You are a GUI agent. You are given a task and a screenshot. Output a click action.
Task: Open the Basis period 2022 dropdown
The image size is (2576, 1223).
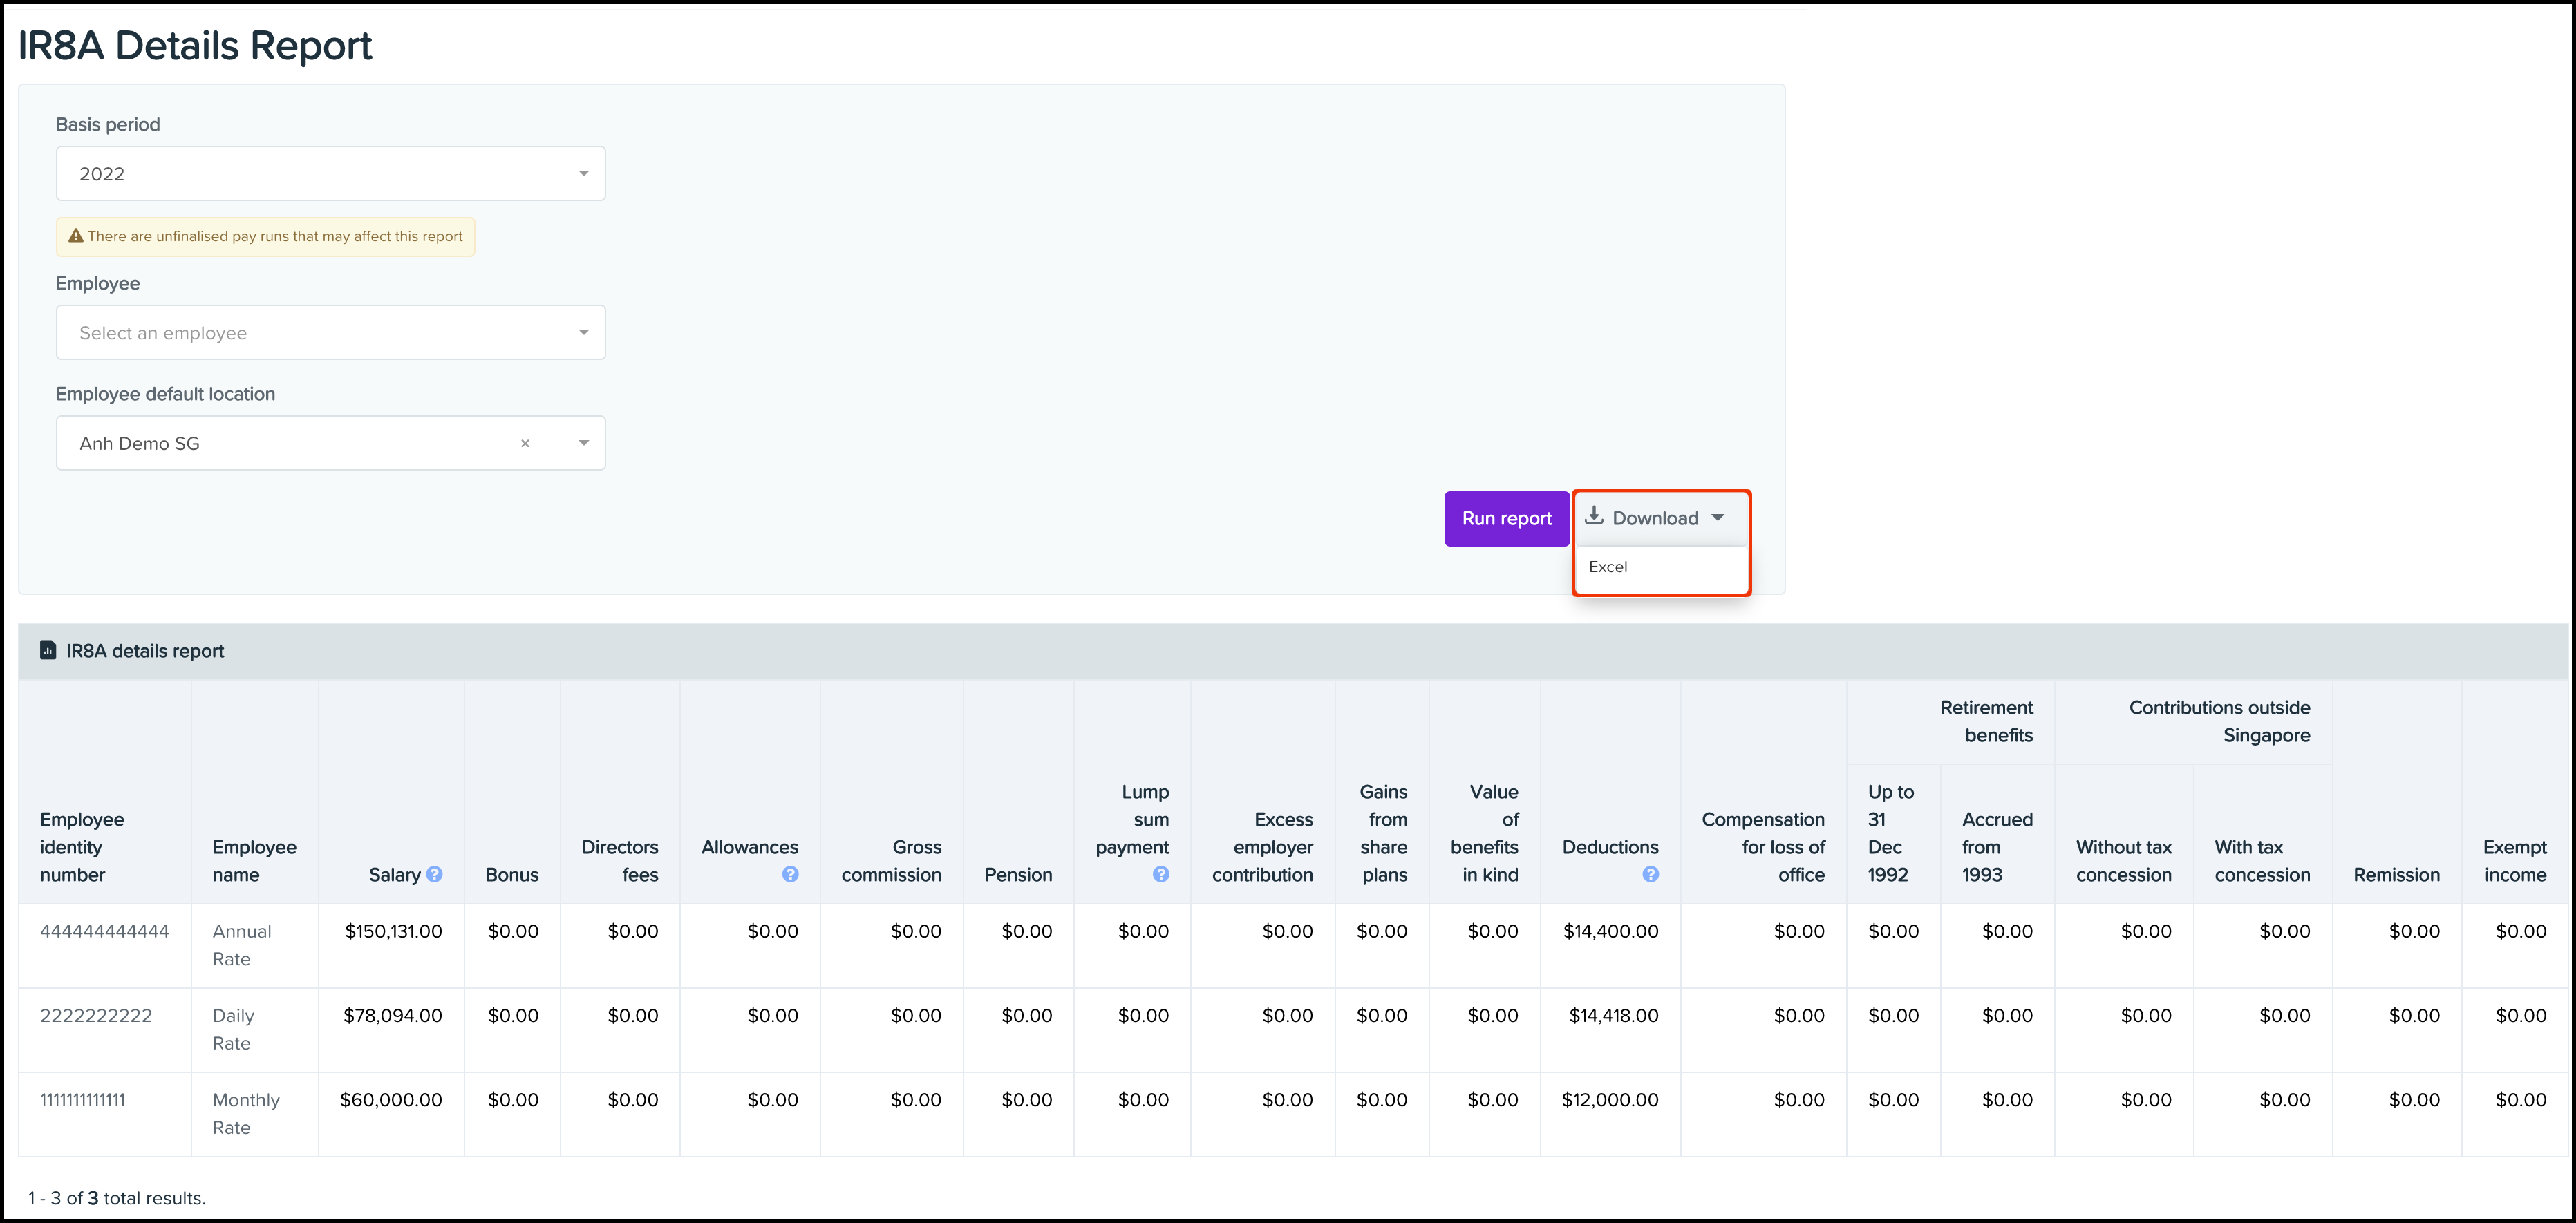point(330,174)
